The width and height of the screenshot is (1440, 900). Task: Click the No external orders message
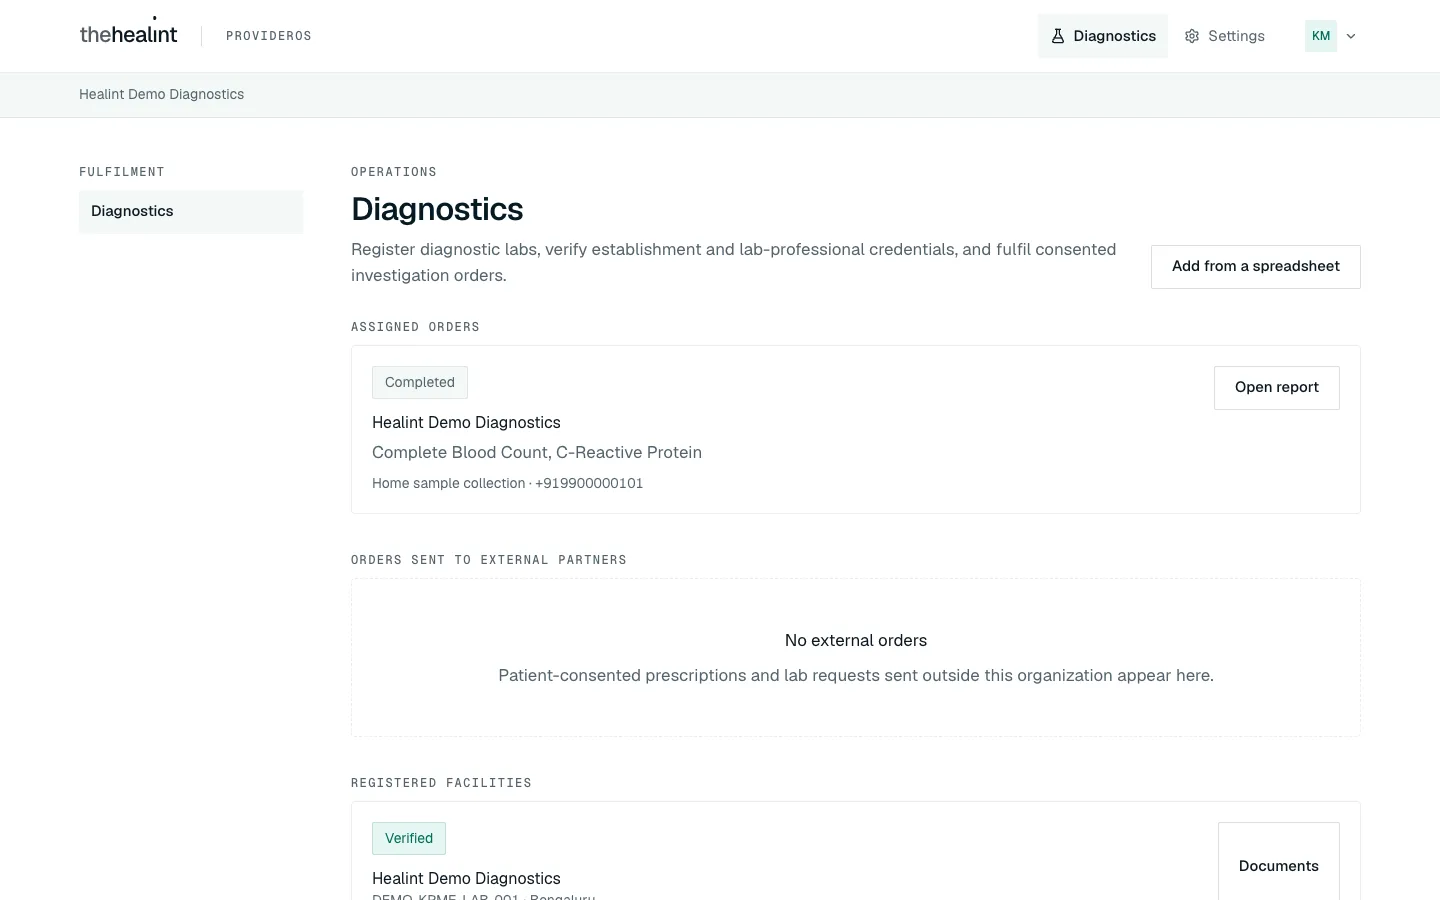point(856,640)
